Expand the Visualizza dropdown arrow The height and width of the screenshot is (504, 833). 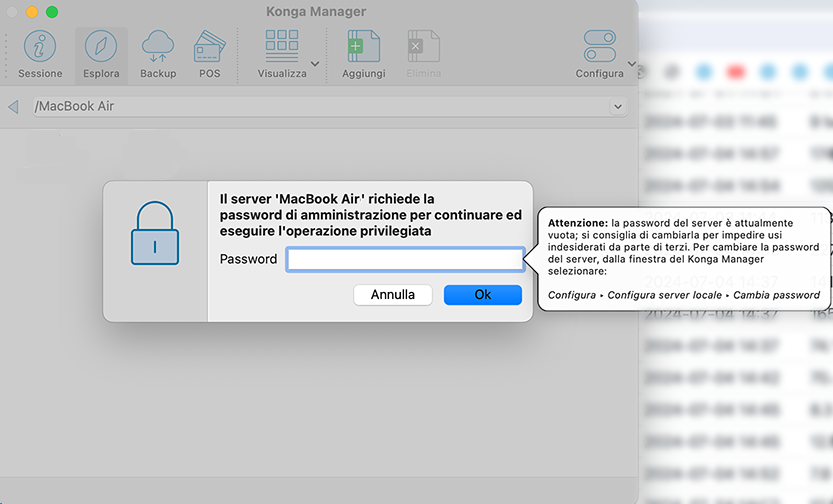(x=316, y=64)
